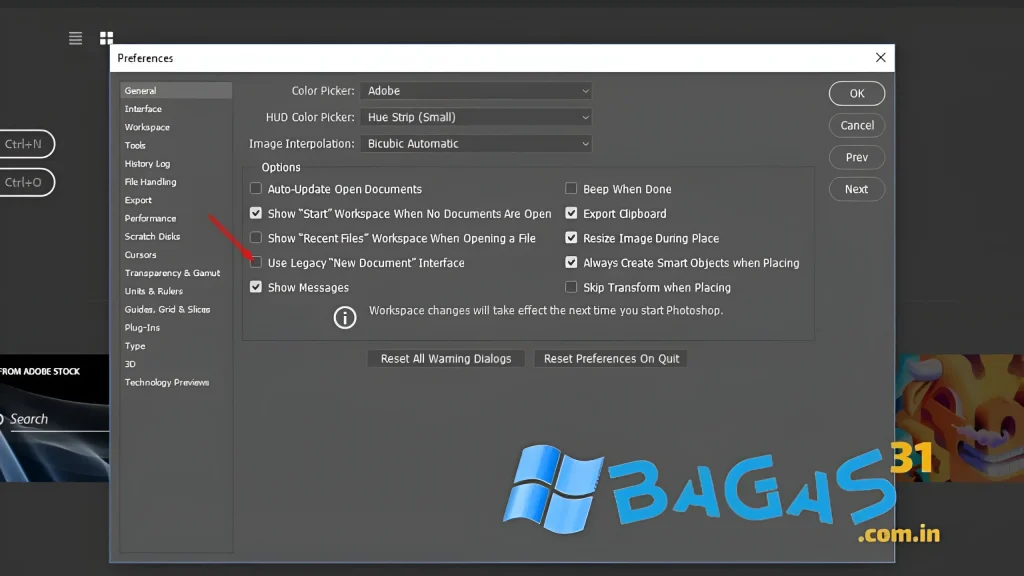
Task: Open Interface preferences category
Action: tap(143, 109)
